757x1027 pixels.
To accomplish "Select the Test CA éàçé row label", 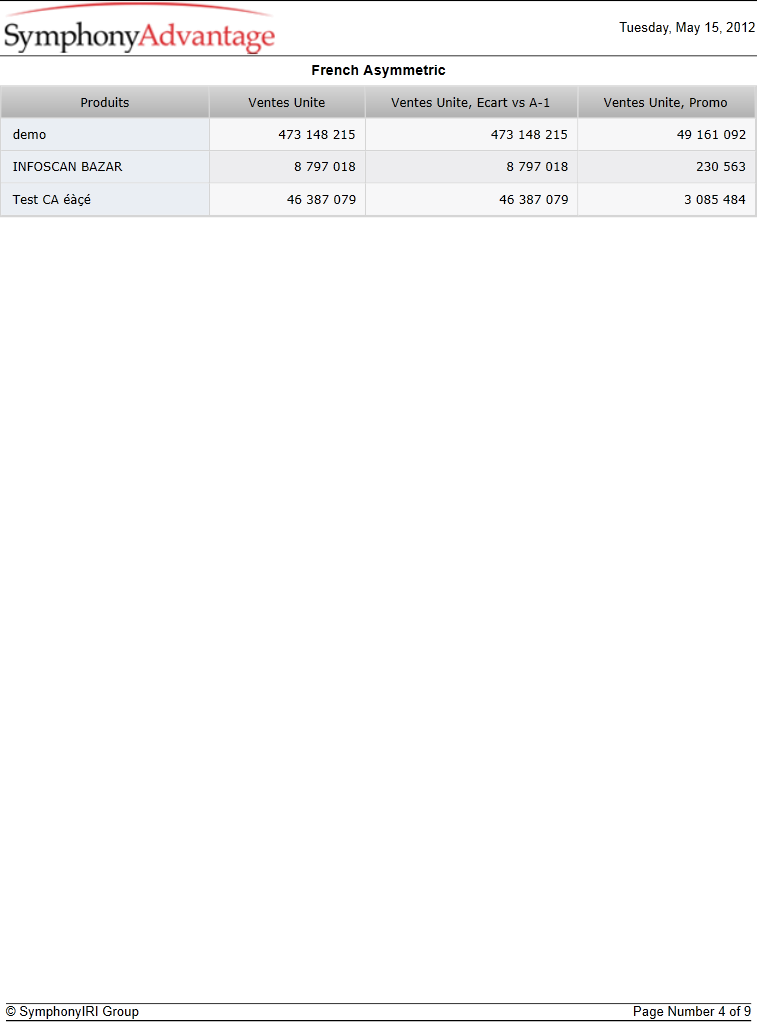I will [52, 199].
